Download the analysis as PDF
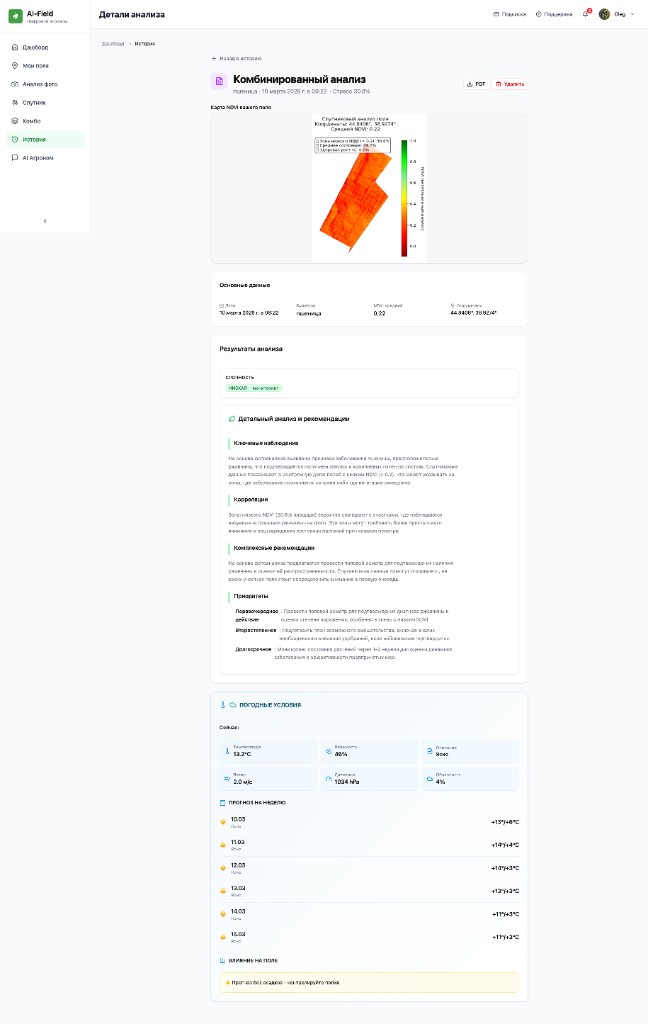The height and width of the screenshot is (1024, 648). pyautogui.click(x=476, y=84)
